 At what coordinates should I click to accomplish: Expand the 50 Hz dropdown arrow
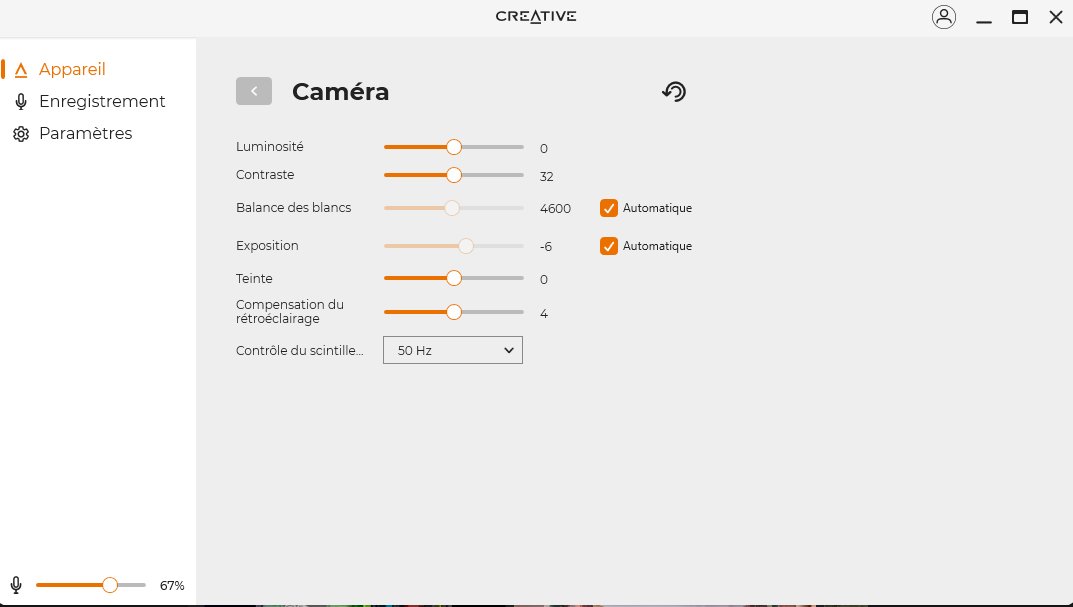click(508, 350)
